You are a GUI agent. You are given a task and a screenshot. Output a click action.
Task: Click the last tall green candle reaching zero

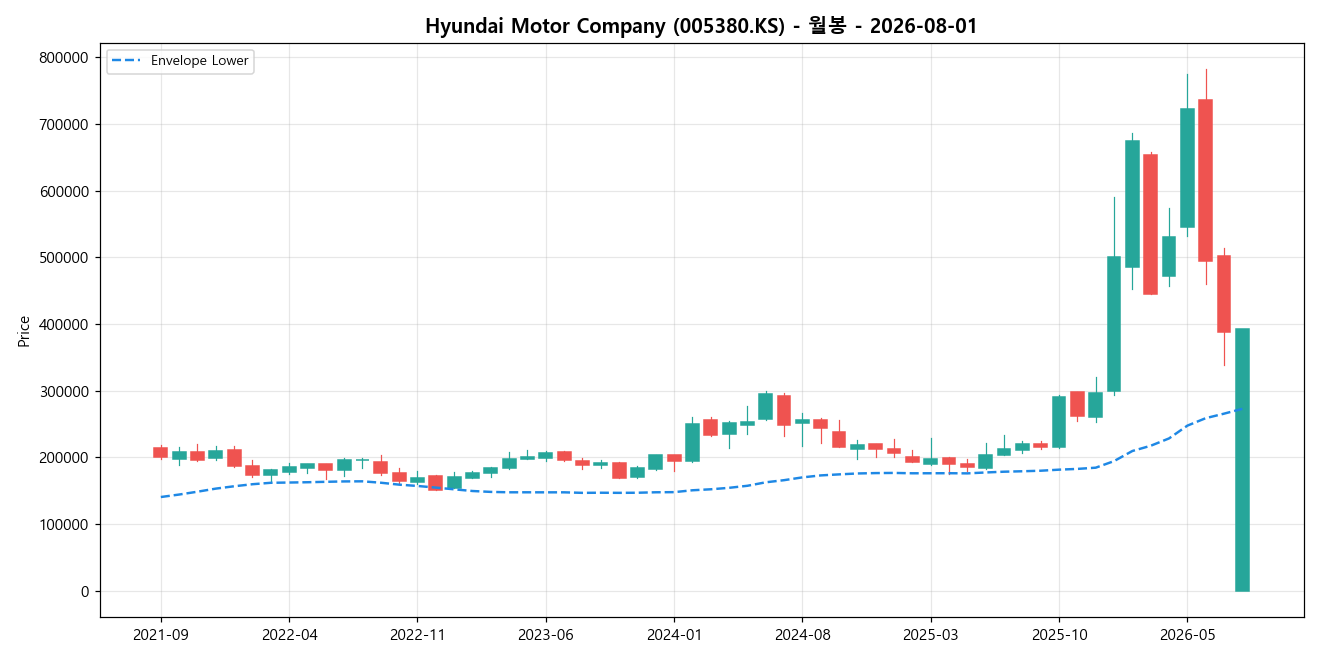(1242, 460)
